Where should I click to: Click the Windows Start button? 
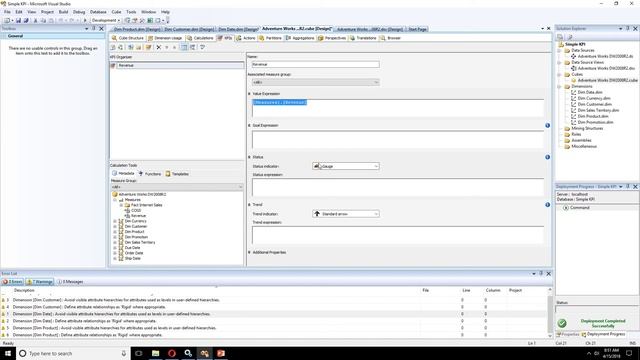[8, 353]
